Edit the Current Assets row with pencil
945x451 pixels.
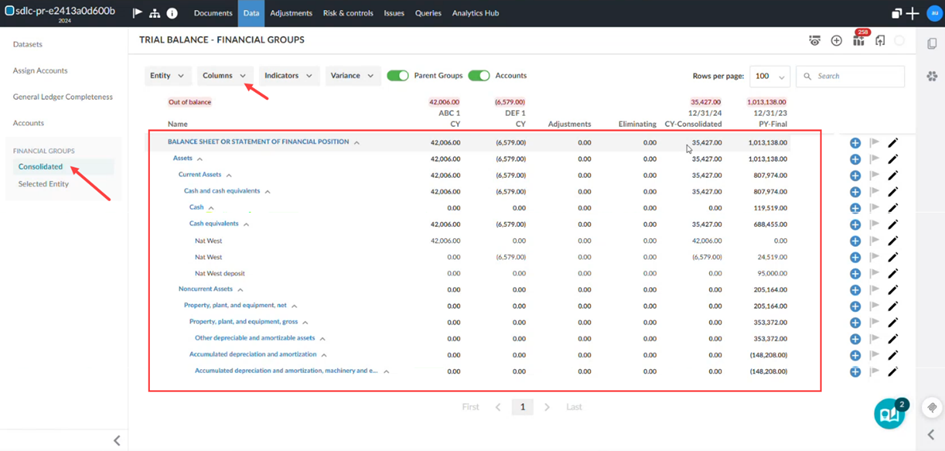[893, 175]
